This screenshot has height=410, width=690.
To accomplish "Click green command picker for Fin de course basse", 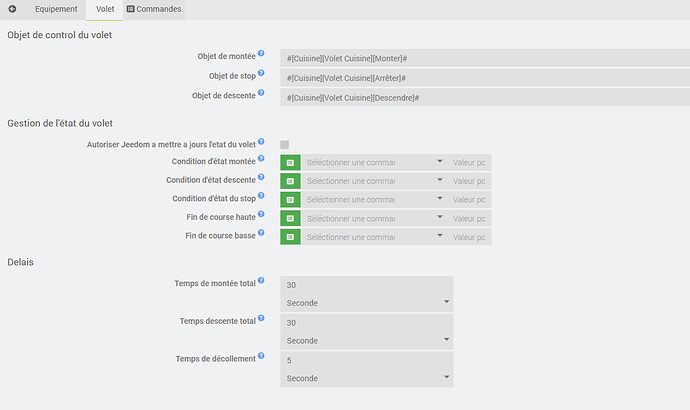I will click(290, 237).
